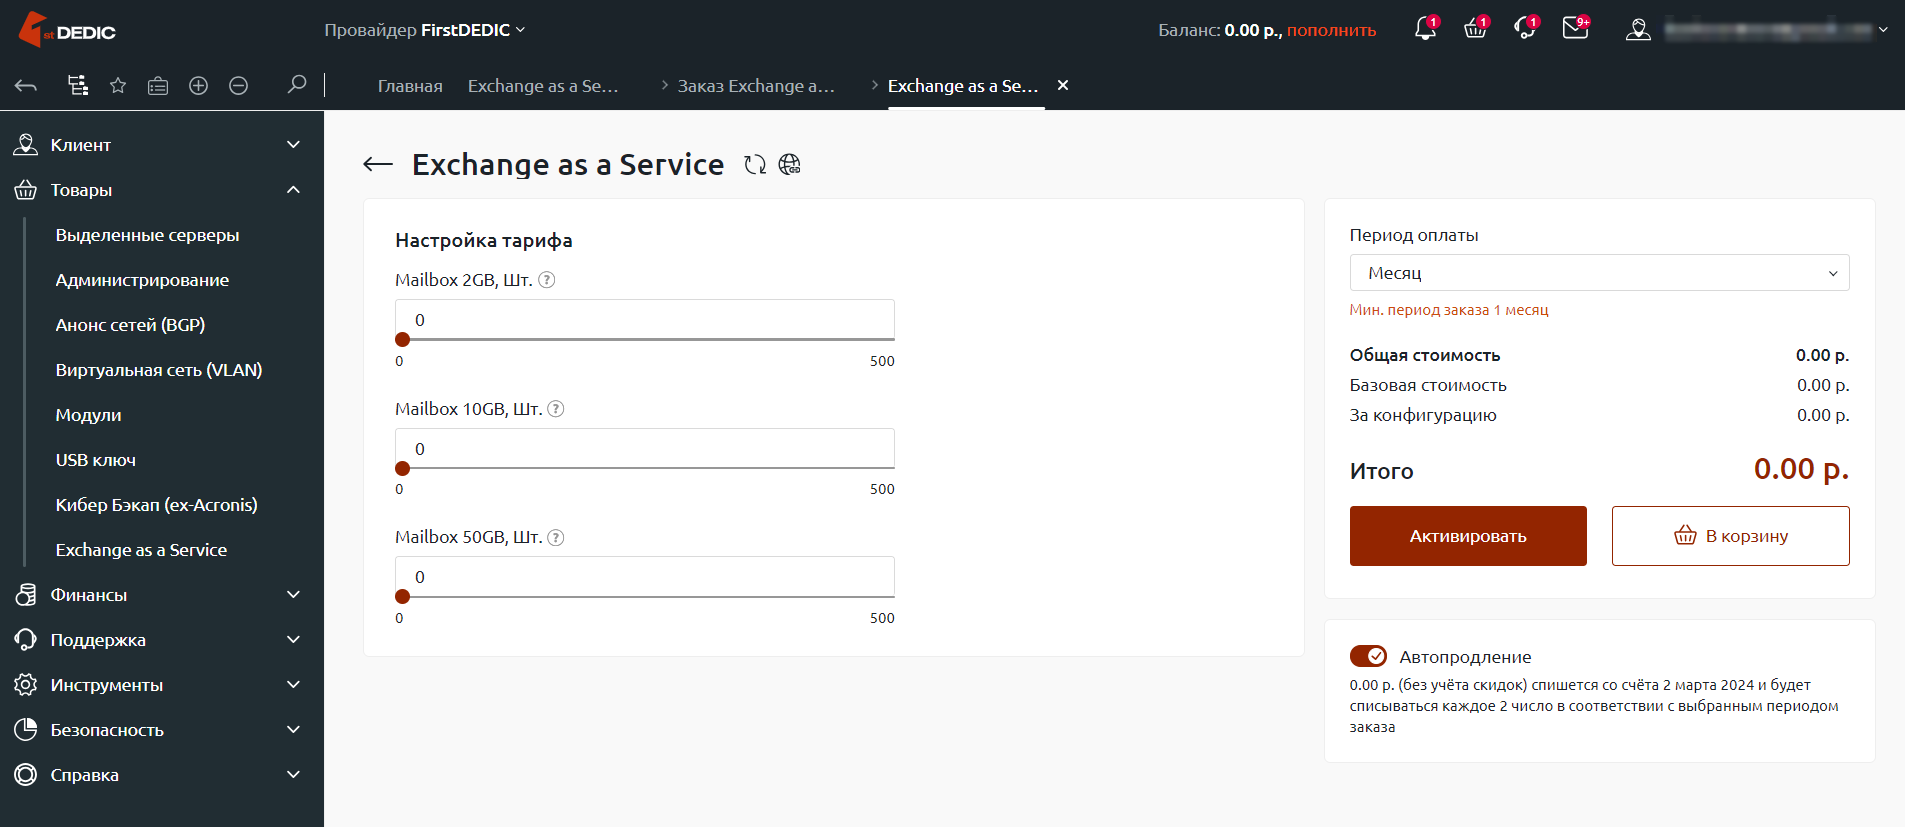
Task: Expand the Инструменты menu section
Action: coord(162,685)
